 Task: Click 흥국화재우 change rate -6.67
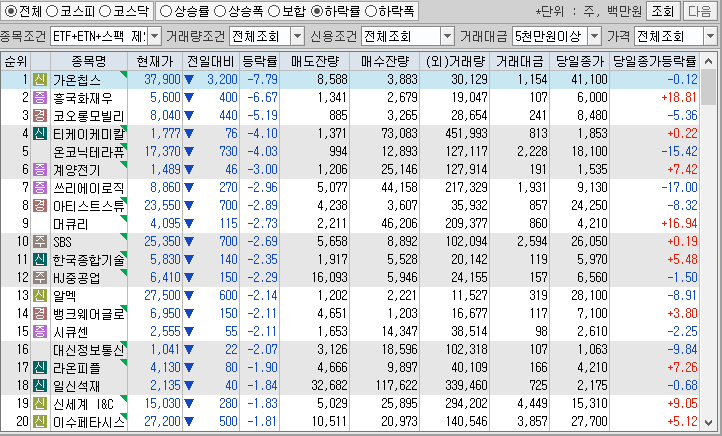(x=262, y=98)
